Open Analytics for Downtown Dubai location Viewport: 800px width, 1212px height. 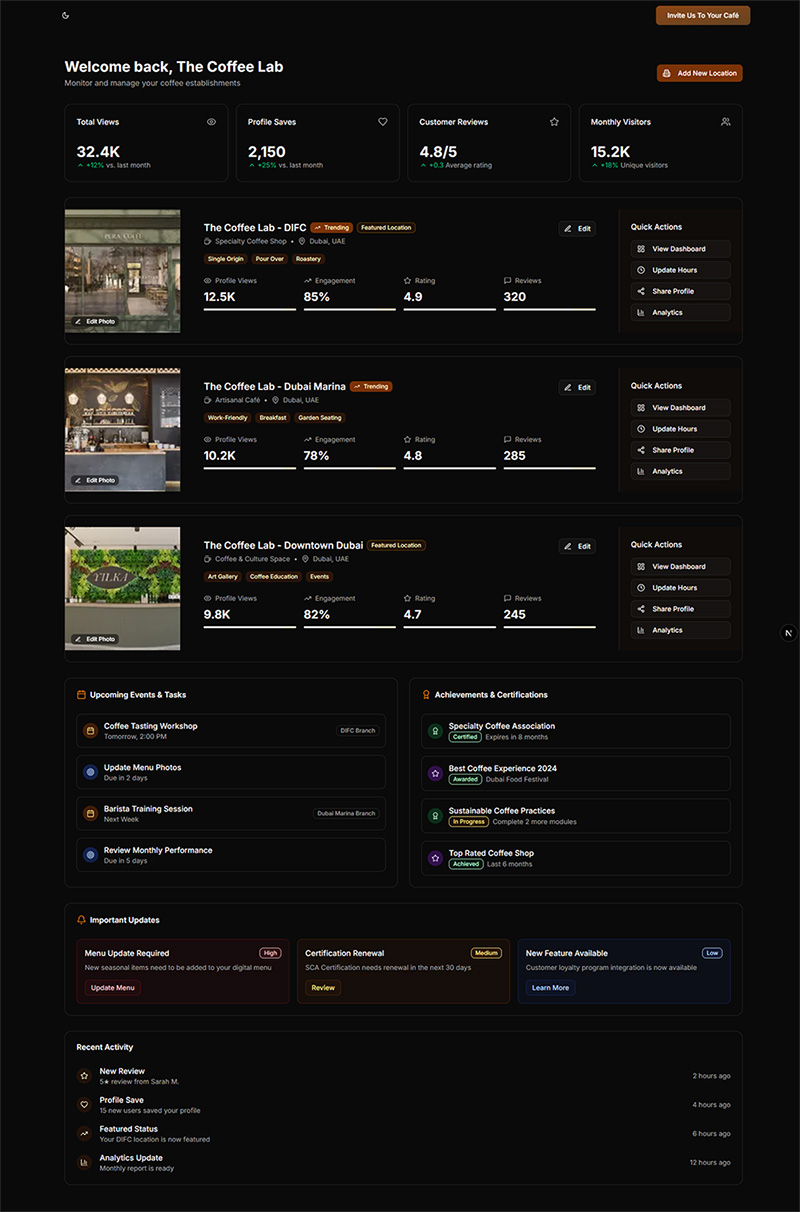pos(680,630)
